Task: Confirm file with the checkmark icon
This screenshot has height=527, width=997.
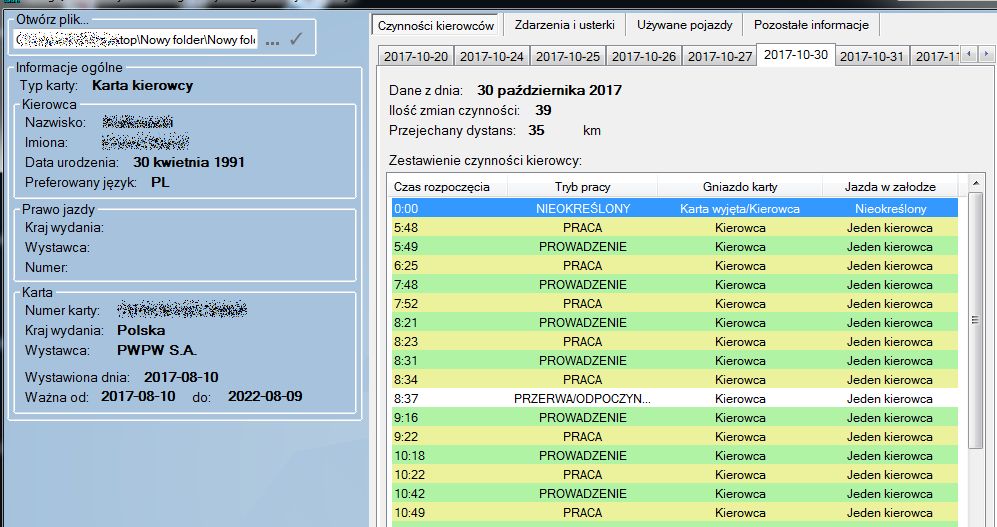Action: [296, 39]
